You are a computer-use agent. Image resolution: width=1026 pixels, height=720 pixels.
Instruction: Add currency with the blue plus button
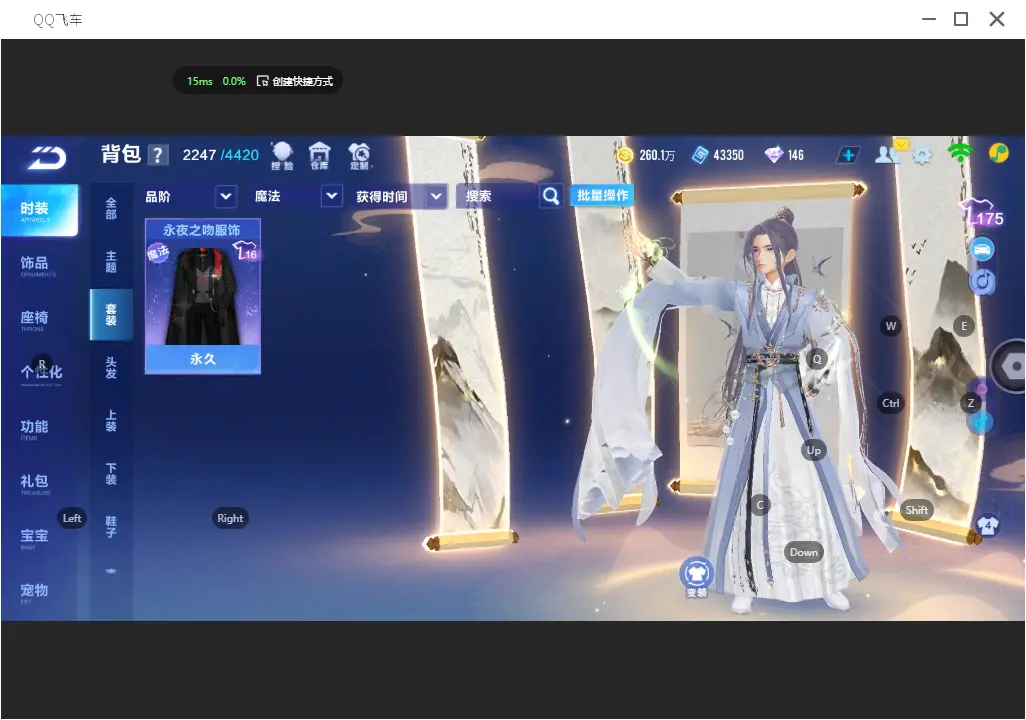click(x=848, y=155)
